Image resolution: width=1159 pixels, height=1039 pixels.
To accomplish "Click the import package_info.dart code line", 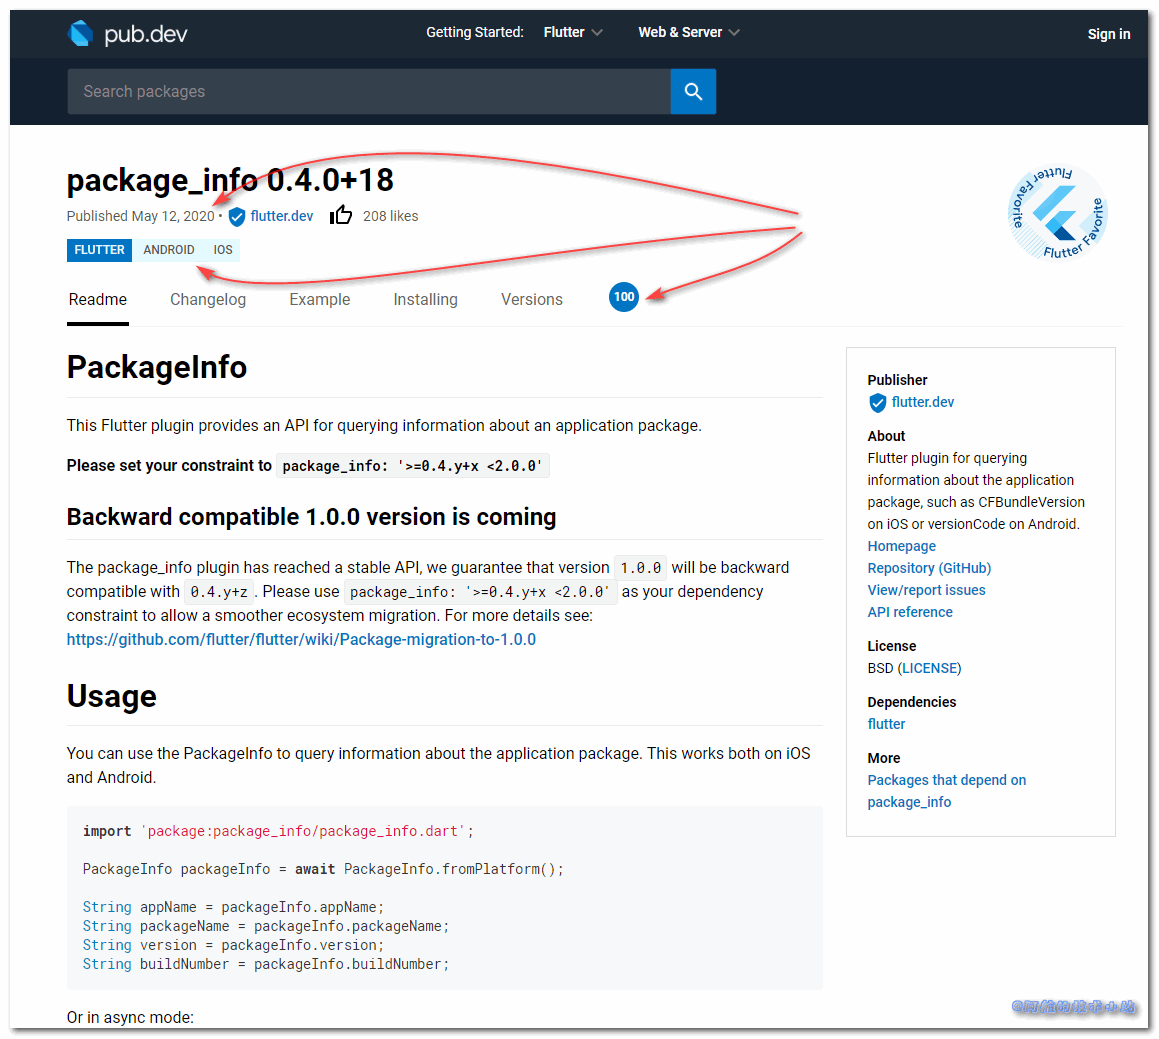I will tap(278, 831).
